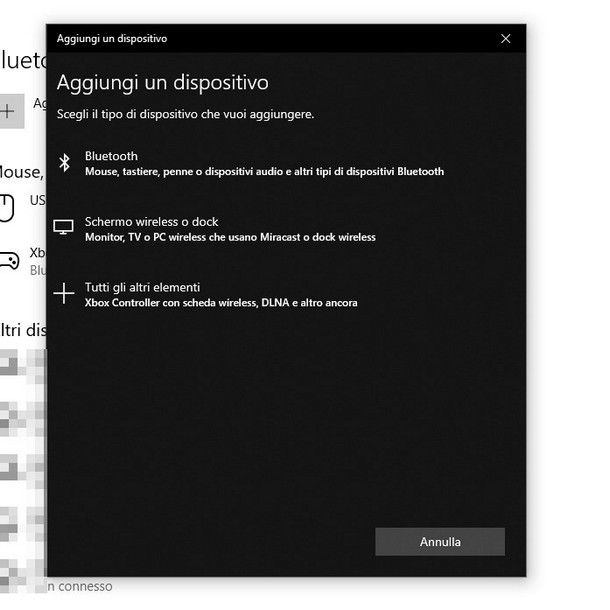Select the Bluetooth symbol icon
The height and width of the screenshot is (610, 610).
coord(65,163)
